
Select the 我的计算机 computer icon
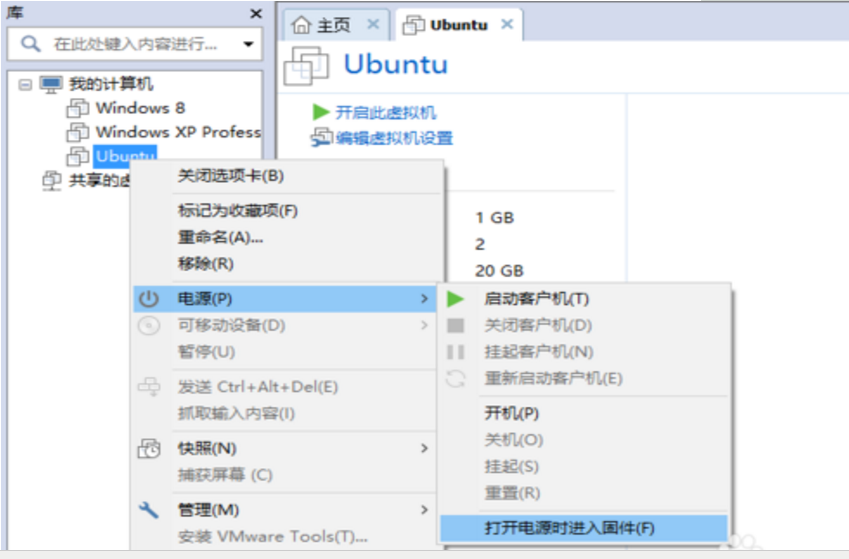pyautogui.click(x=51, y=84)
